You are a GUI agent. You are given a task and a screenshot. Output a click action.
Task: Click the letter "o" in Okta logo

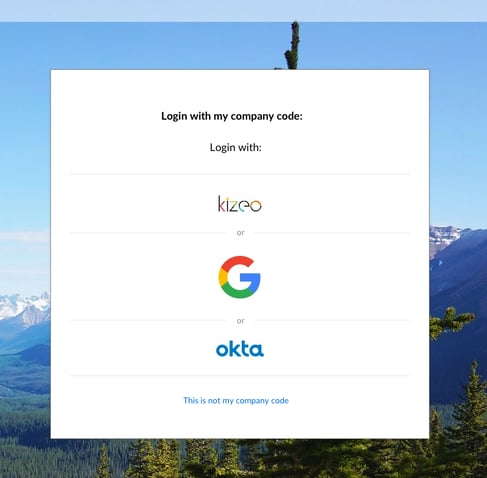click(222, 350)
